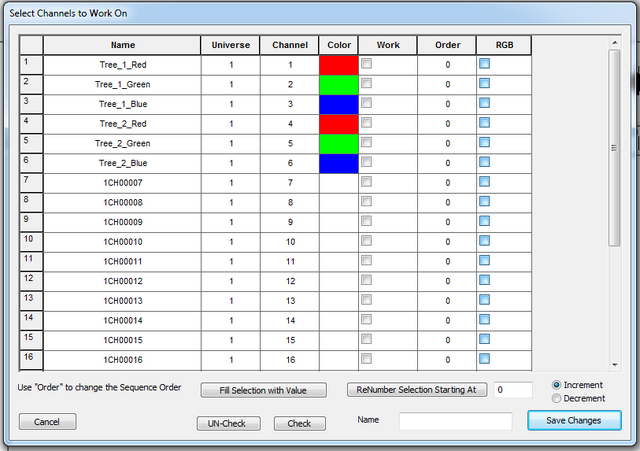
Task: Toggle the RGB box for Tree_2_Green
Action: pyautogui.click(x=484, y=142)
